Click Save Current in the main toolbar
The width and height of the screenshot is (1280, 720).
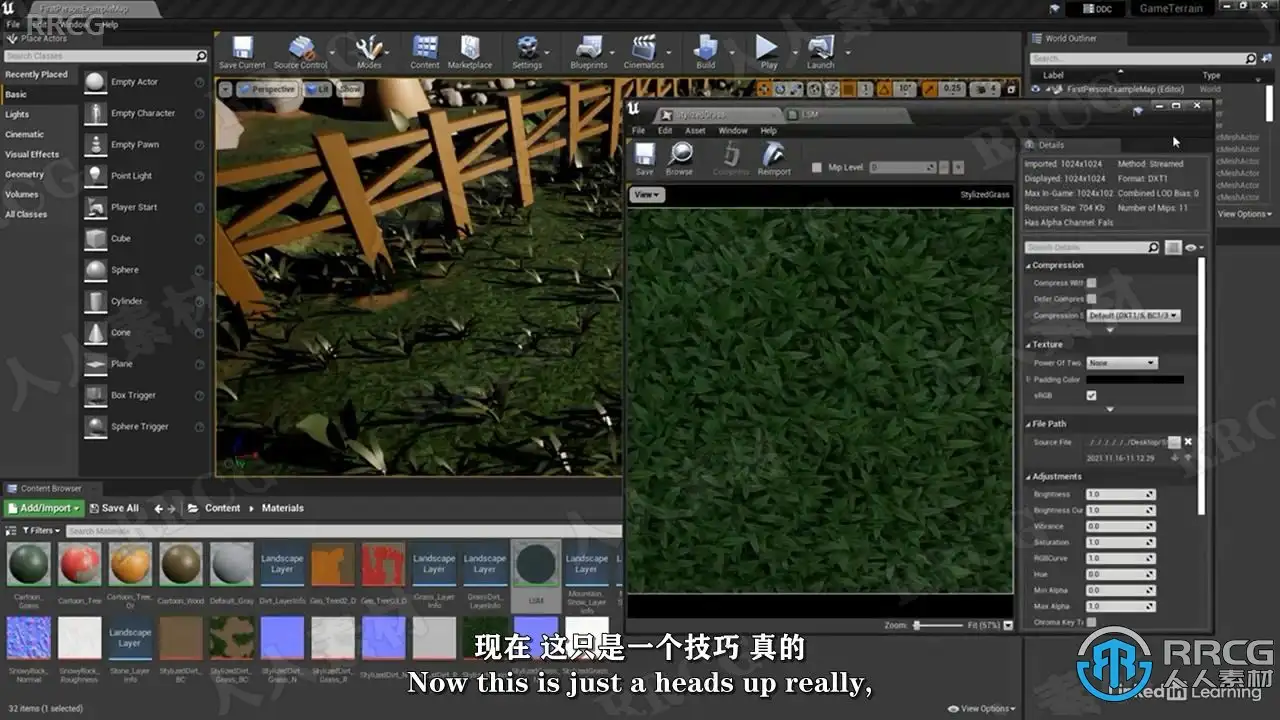click(x=242, y=53)
